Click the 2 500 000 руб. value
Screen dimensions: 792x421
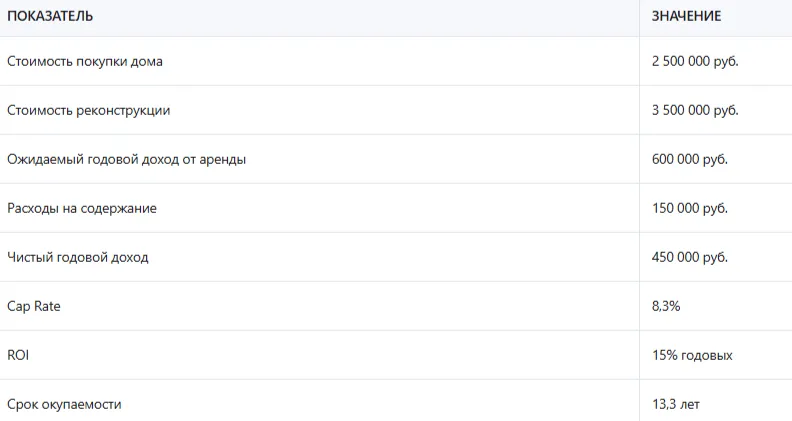(x=695, y=61)
